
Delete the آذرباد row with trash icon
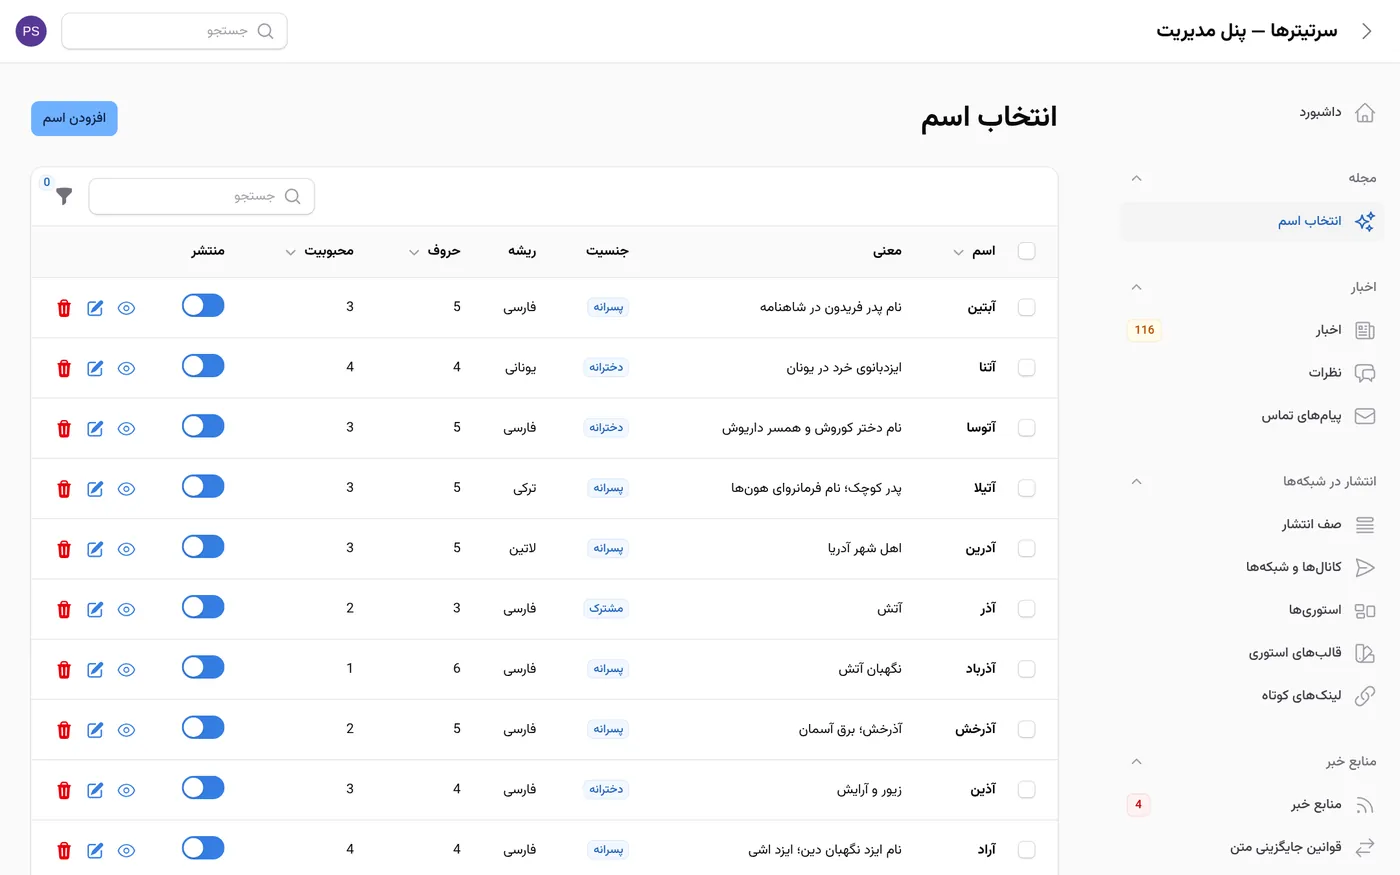coord(64,670)
